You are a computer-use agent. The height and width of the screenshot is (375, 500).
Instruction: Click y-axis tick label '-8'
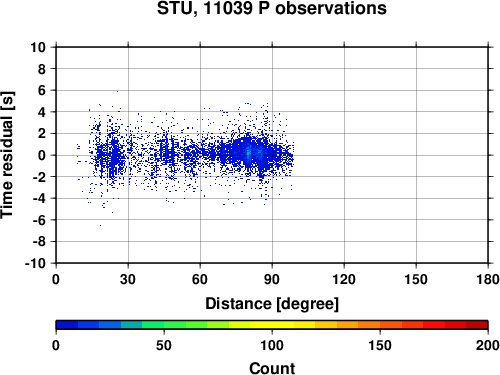pos(39,242)
